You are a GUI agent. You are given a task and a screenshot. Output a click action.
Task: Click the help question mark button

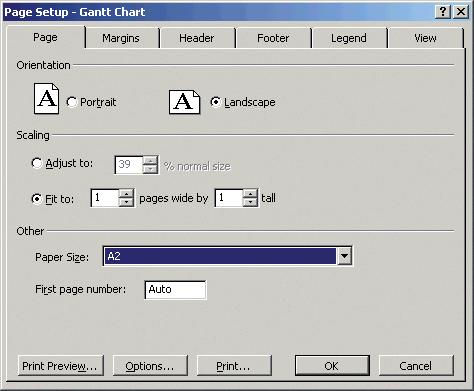point(443,12)
